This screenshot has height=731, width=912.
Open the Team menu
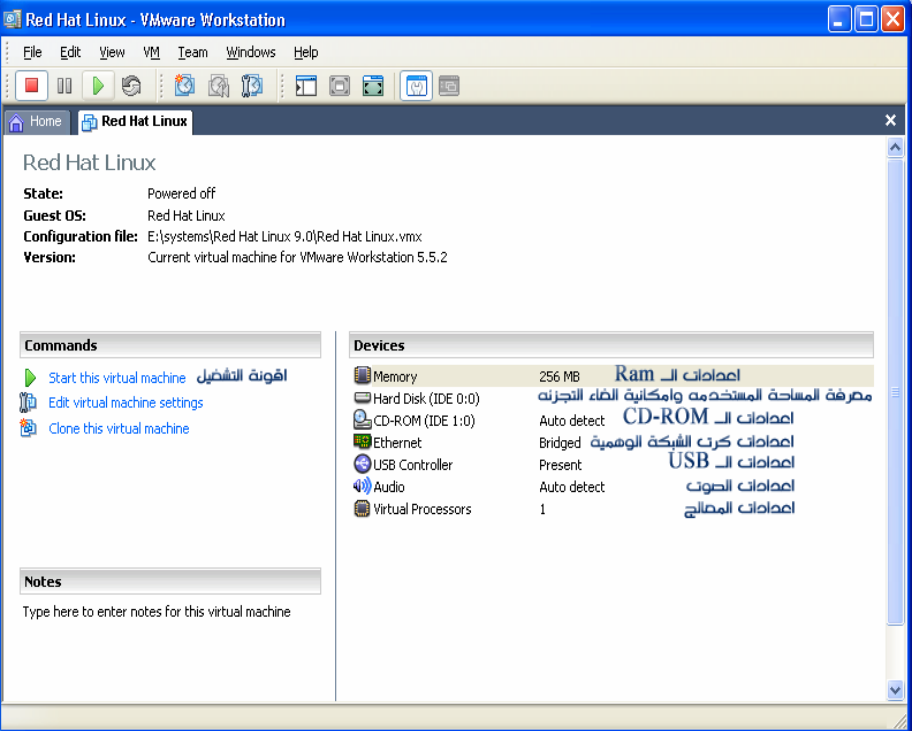[x=193, y=52]
